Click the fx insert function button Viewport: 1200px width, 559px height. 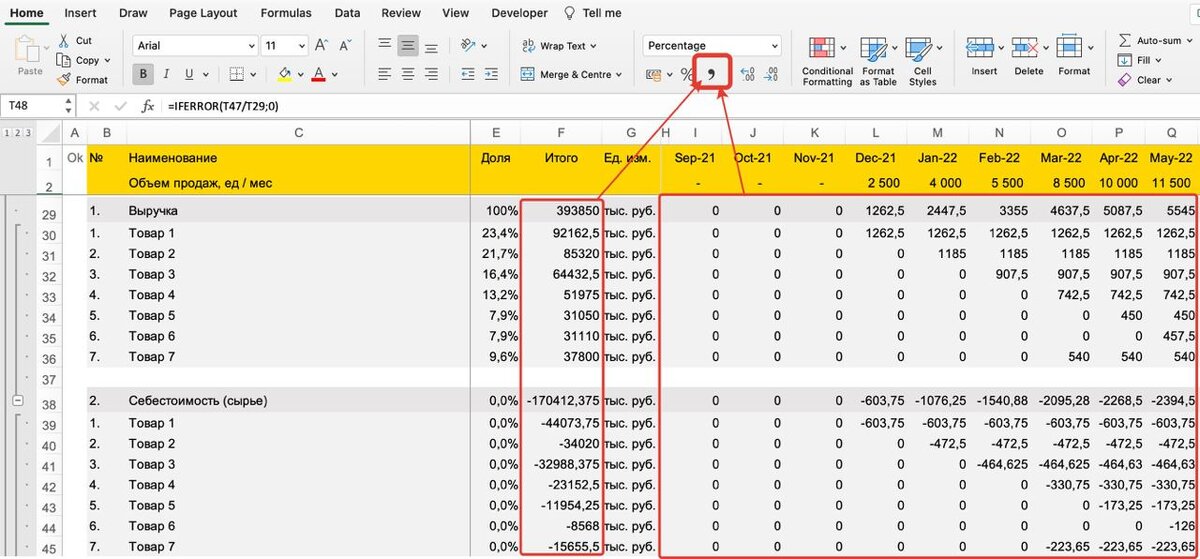147,106
